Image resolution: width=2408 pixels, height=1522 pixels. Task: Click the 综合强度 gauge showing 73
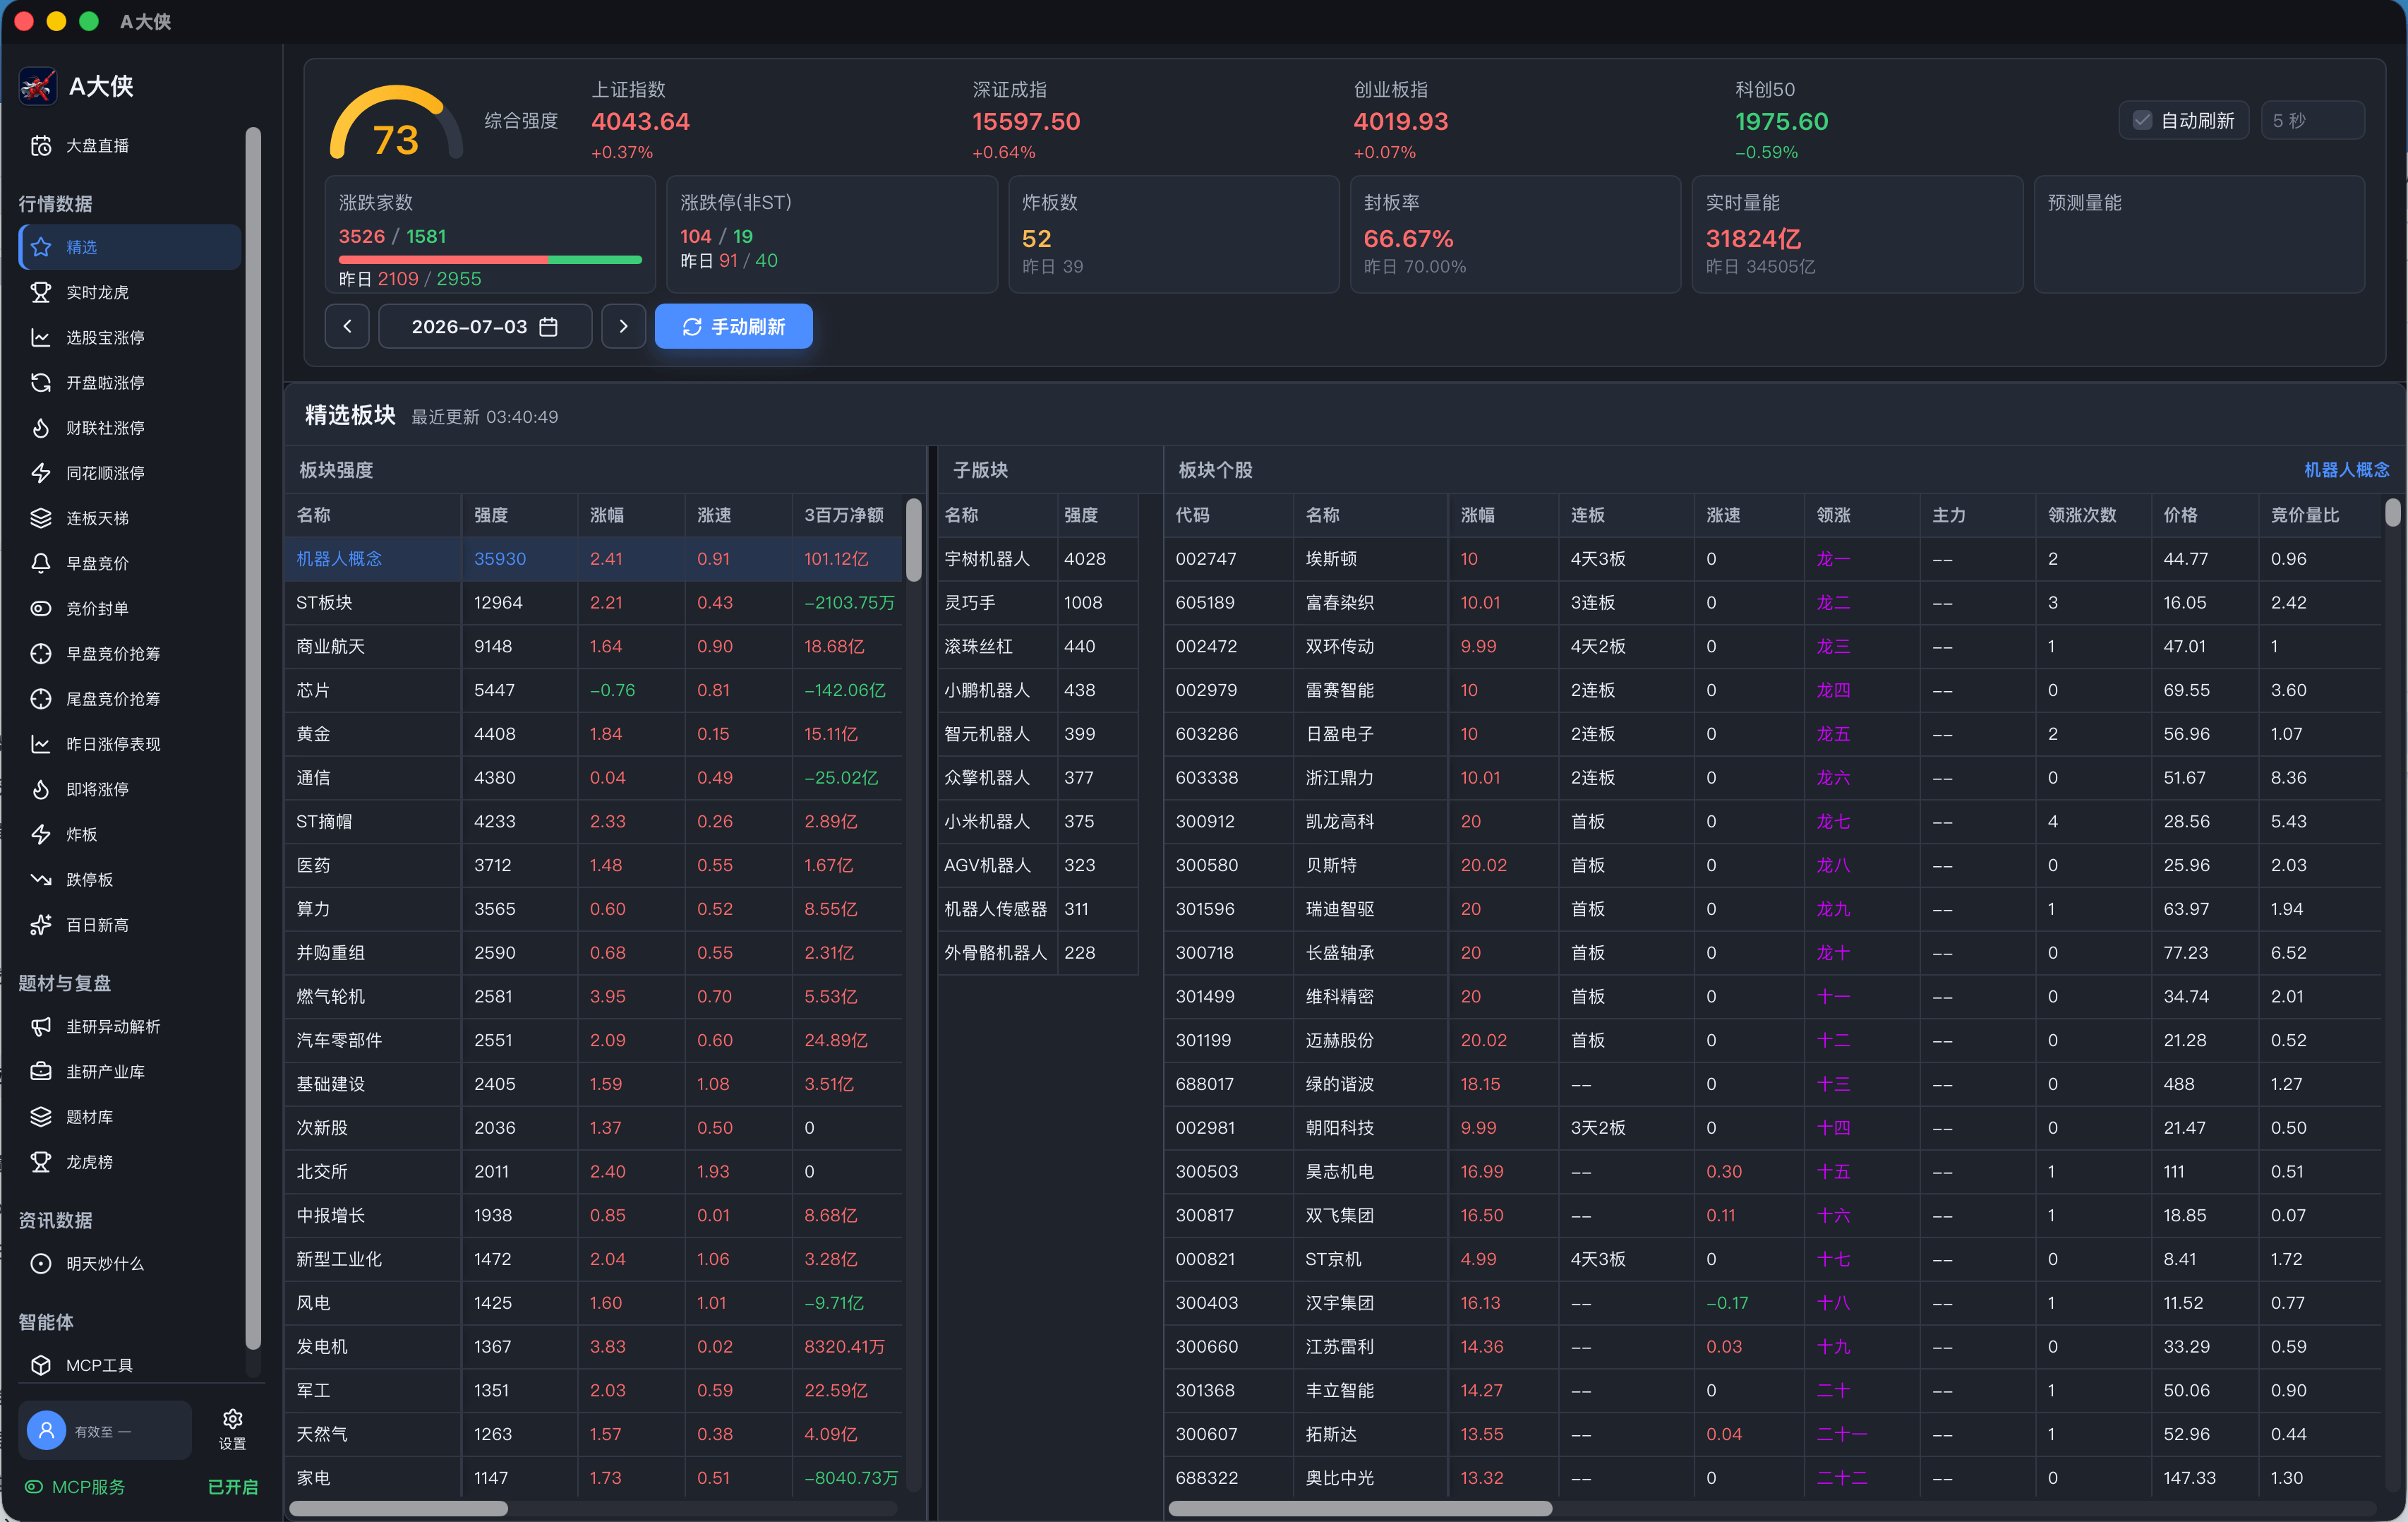point(396,122)
